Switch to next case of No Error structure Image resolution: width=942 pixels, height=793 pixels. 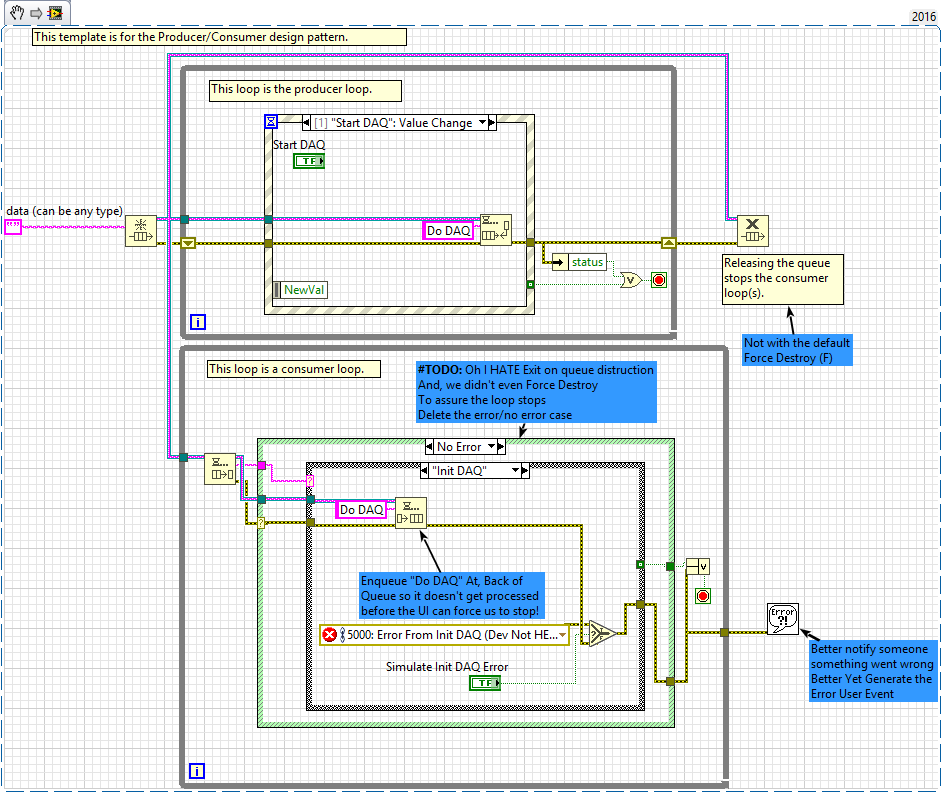click(501, 446)
